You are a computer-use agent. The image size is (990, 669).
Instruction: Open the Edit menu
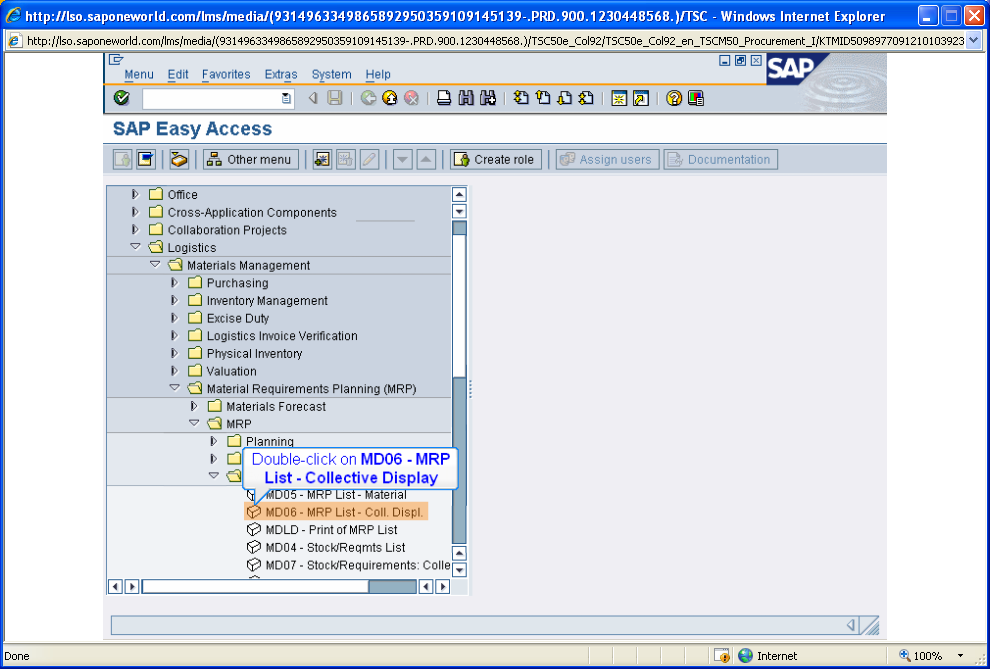coord(178,74)
